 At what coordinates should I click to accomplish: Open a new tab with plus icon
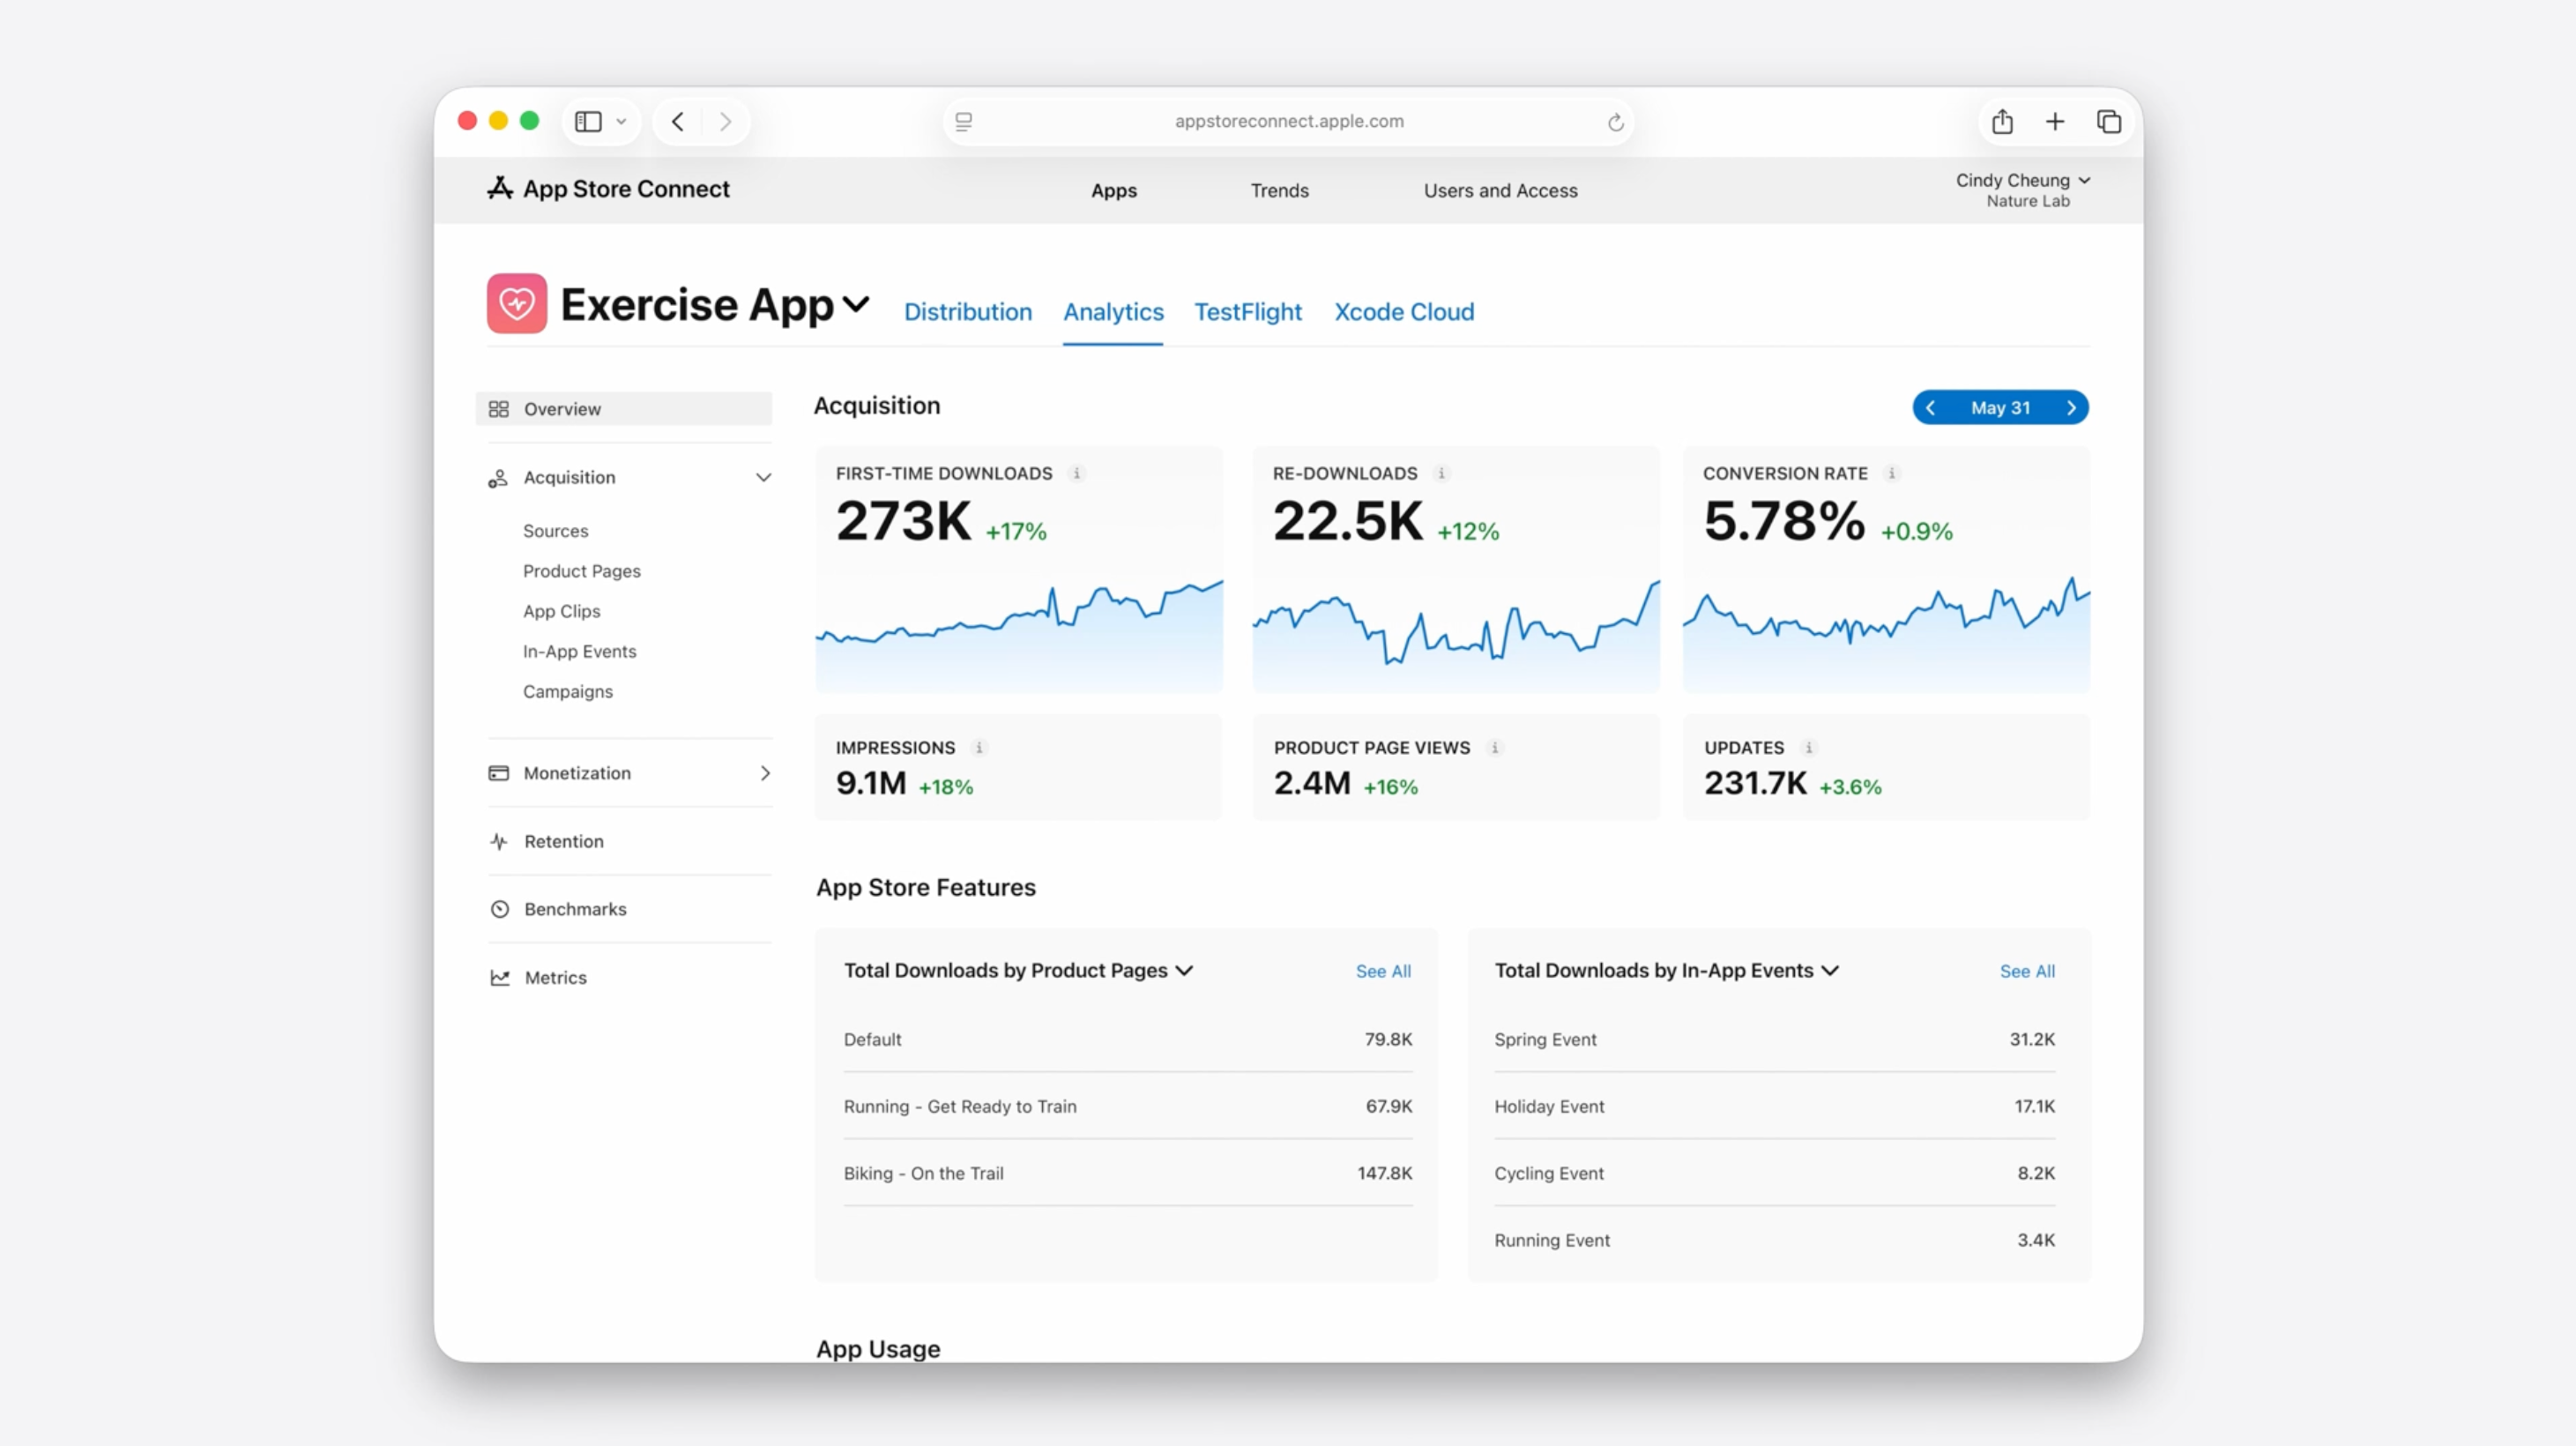pyautogui.click(x=2055, y=121)
